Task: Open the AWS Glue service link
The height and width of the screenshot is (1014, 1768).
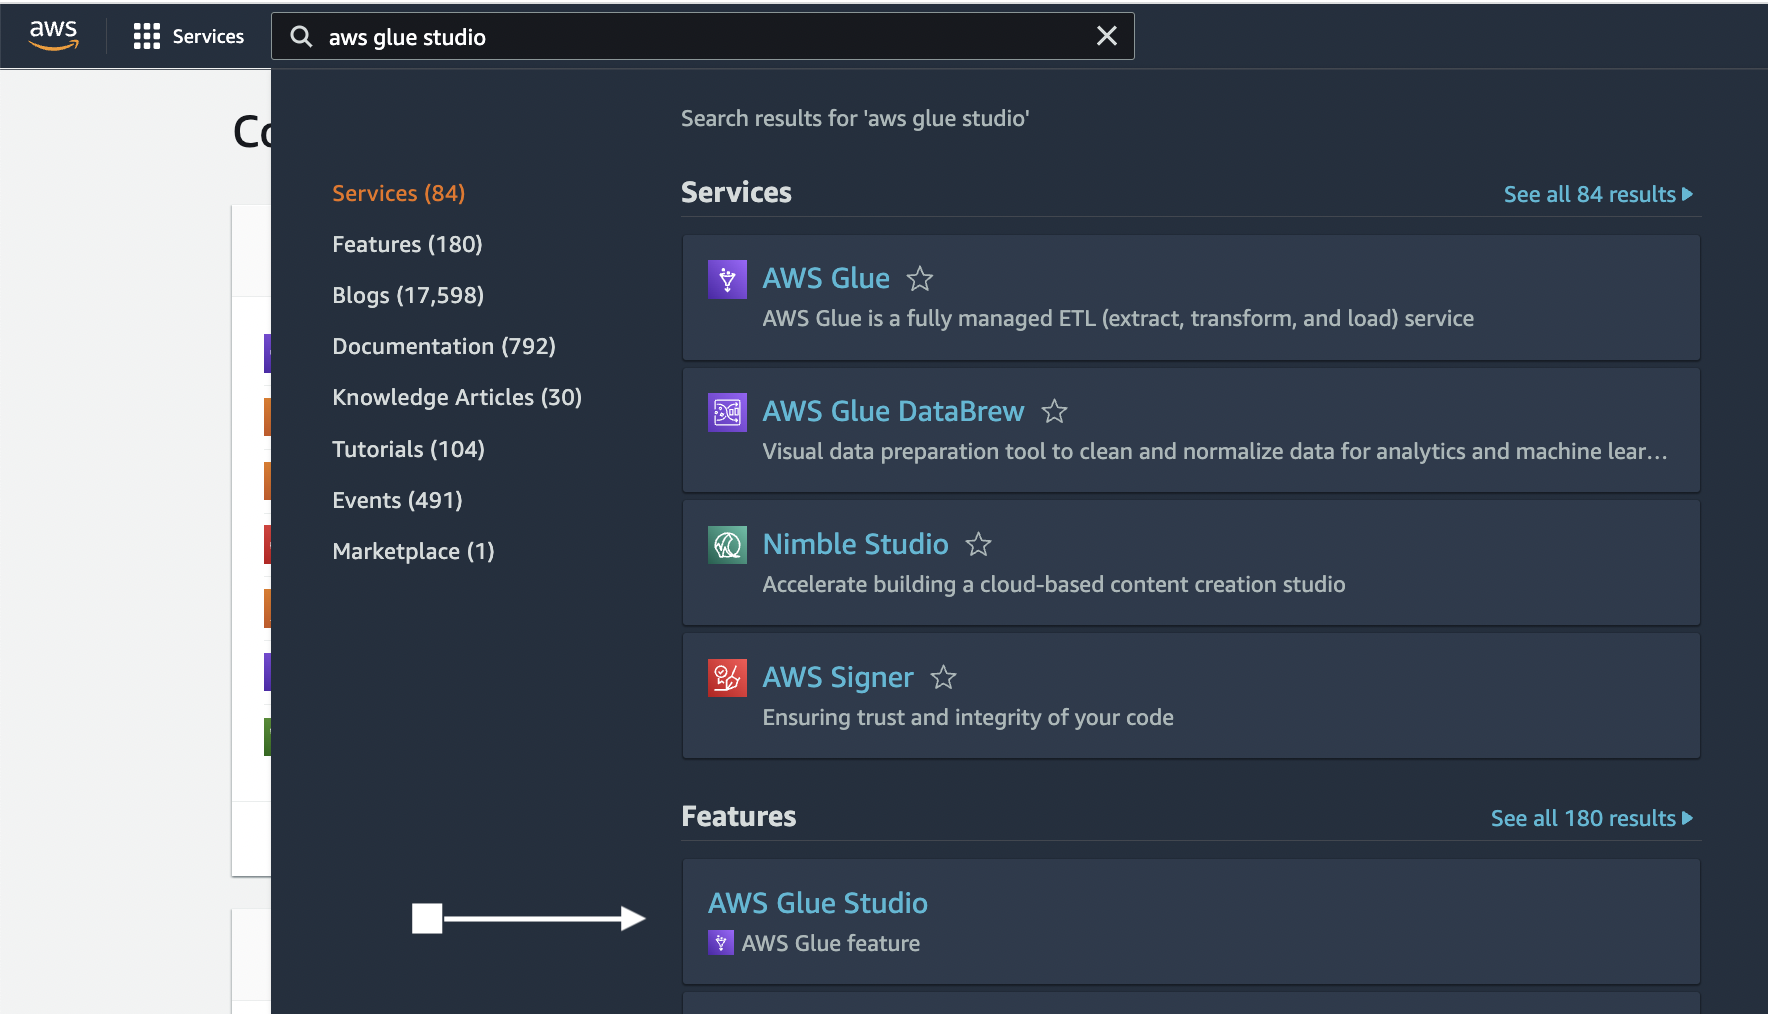Action: pyautogui.click(x=826, y=278)
